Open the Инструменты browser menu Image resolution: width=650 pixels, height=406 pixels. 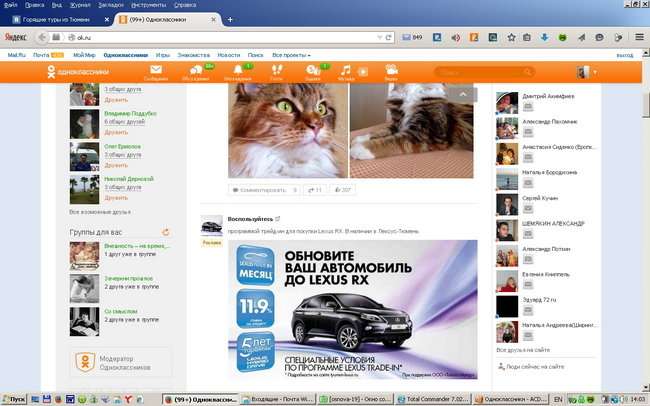[148, 5]
